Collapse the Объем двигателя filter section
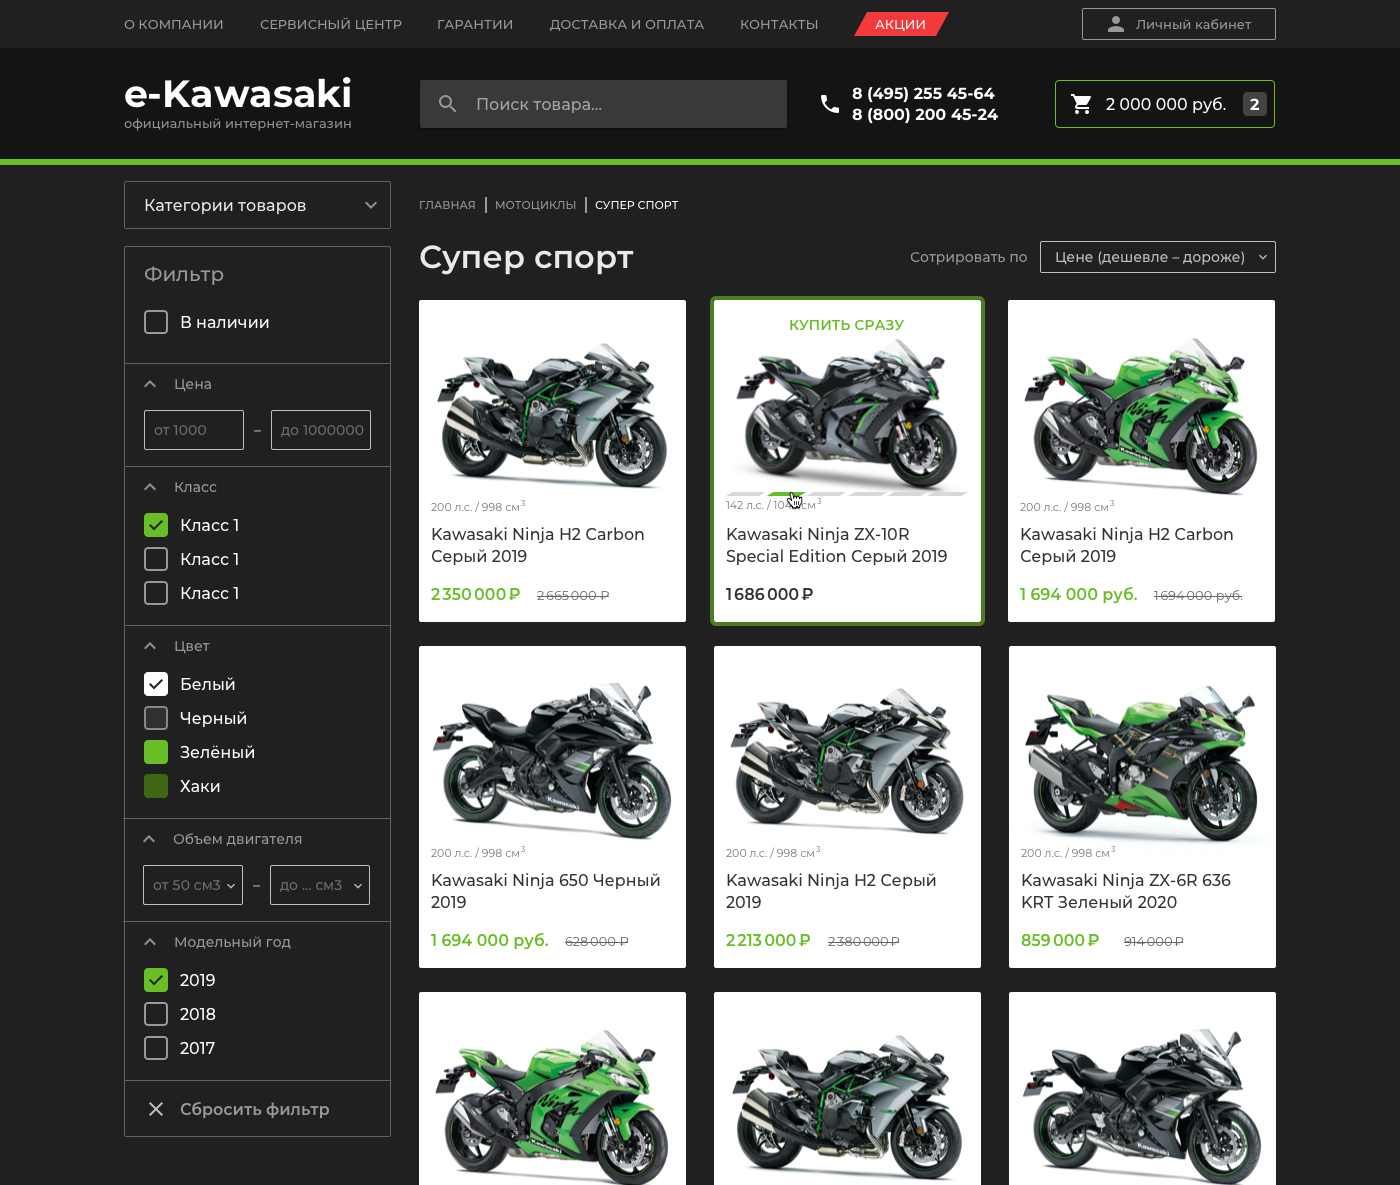This screenshot has width=1400, height=1185. point(150,839)
